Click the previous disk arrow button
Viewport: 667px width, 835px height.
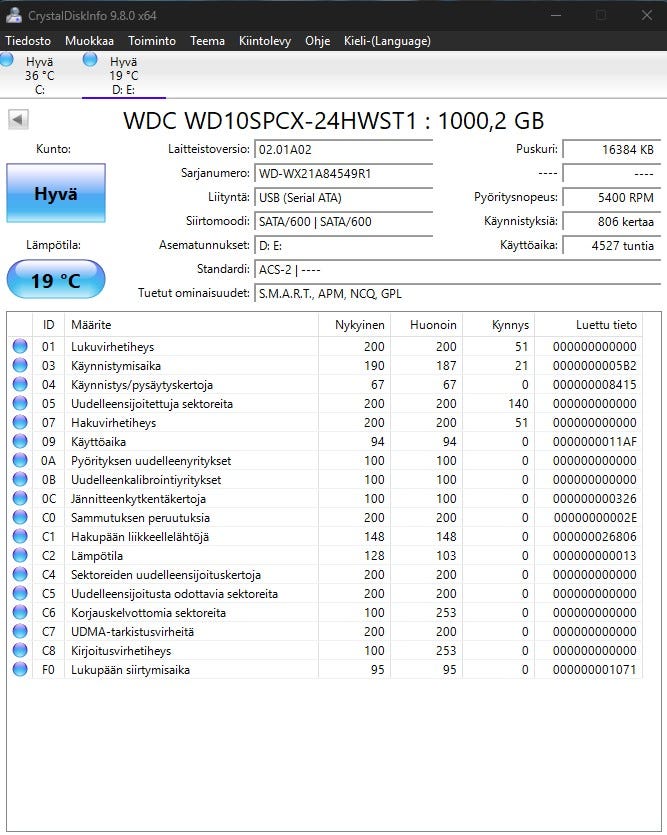[x=18, y=119]
